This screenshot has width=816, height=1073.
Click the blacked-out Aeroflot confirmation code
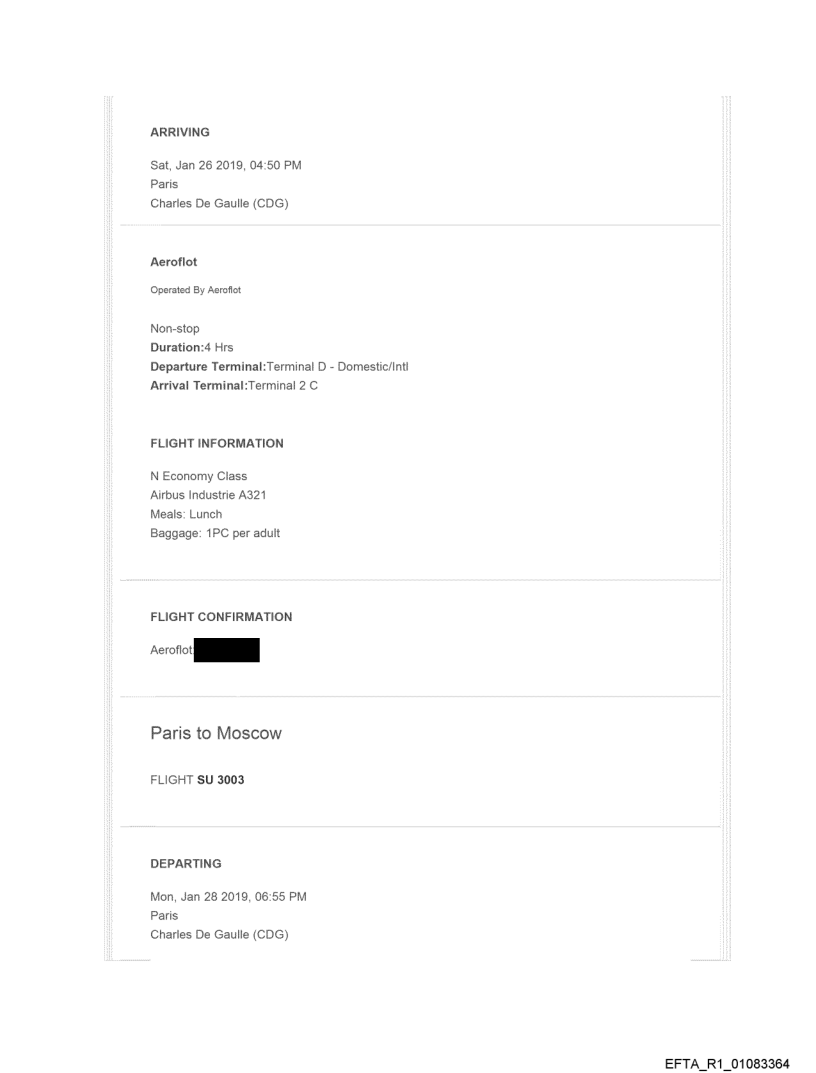[226, 650]
